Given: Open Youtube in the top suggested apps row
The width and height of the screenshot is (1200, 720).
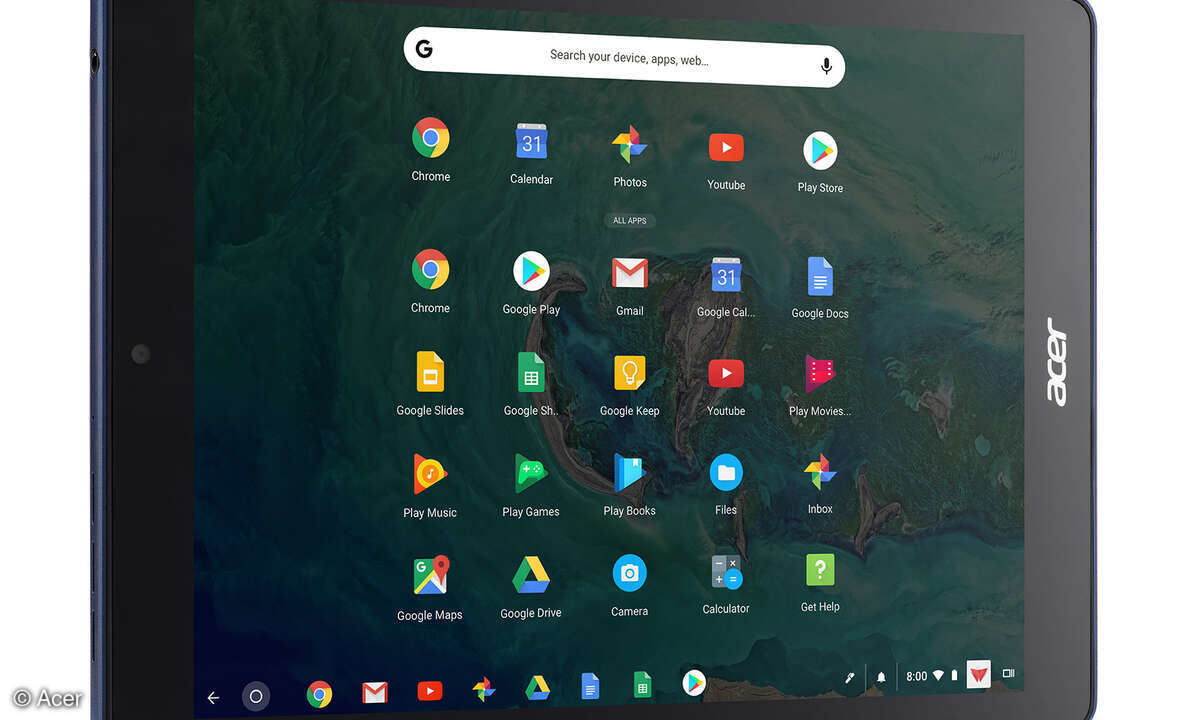Looking at the screenshot, I should (x=726, y=148).
